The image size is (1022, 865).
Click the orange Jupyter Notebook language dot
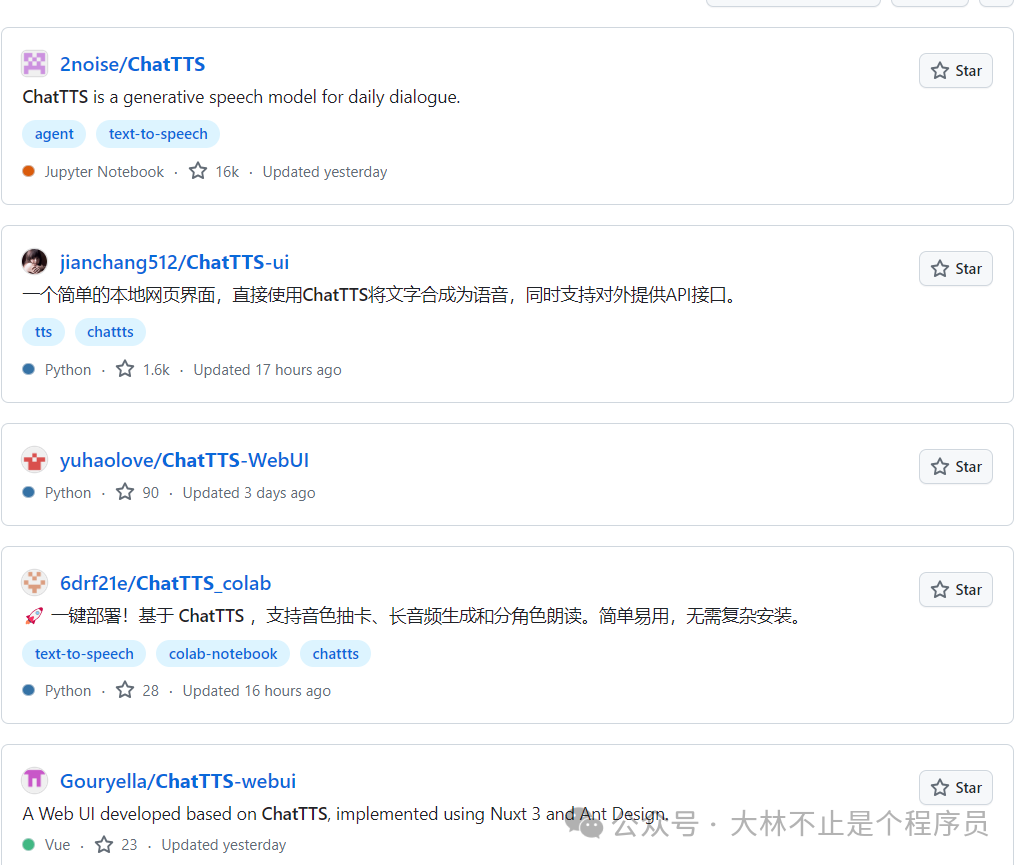click(x=29, y=171)
